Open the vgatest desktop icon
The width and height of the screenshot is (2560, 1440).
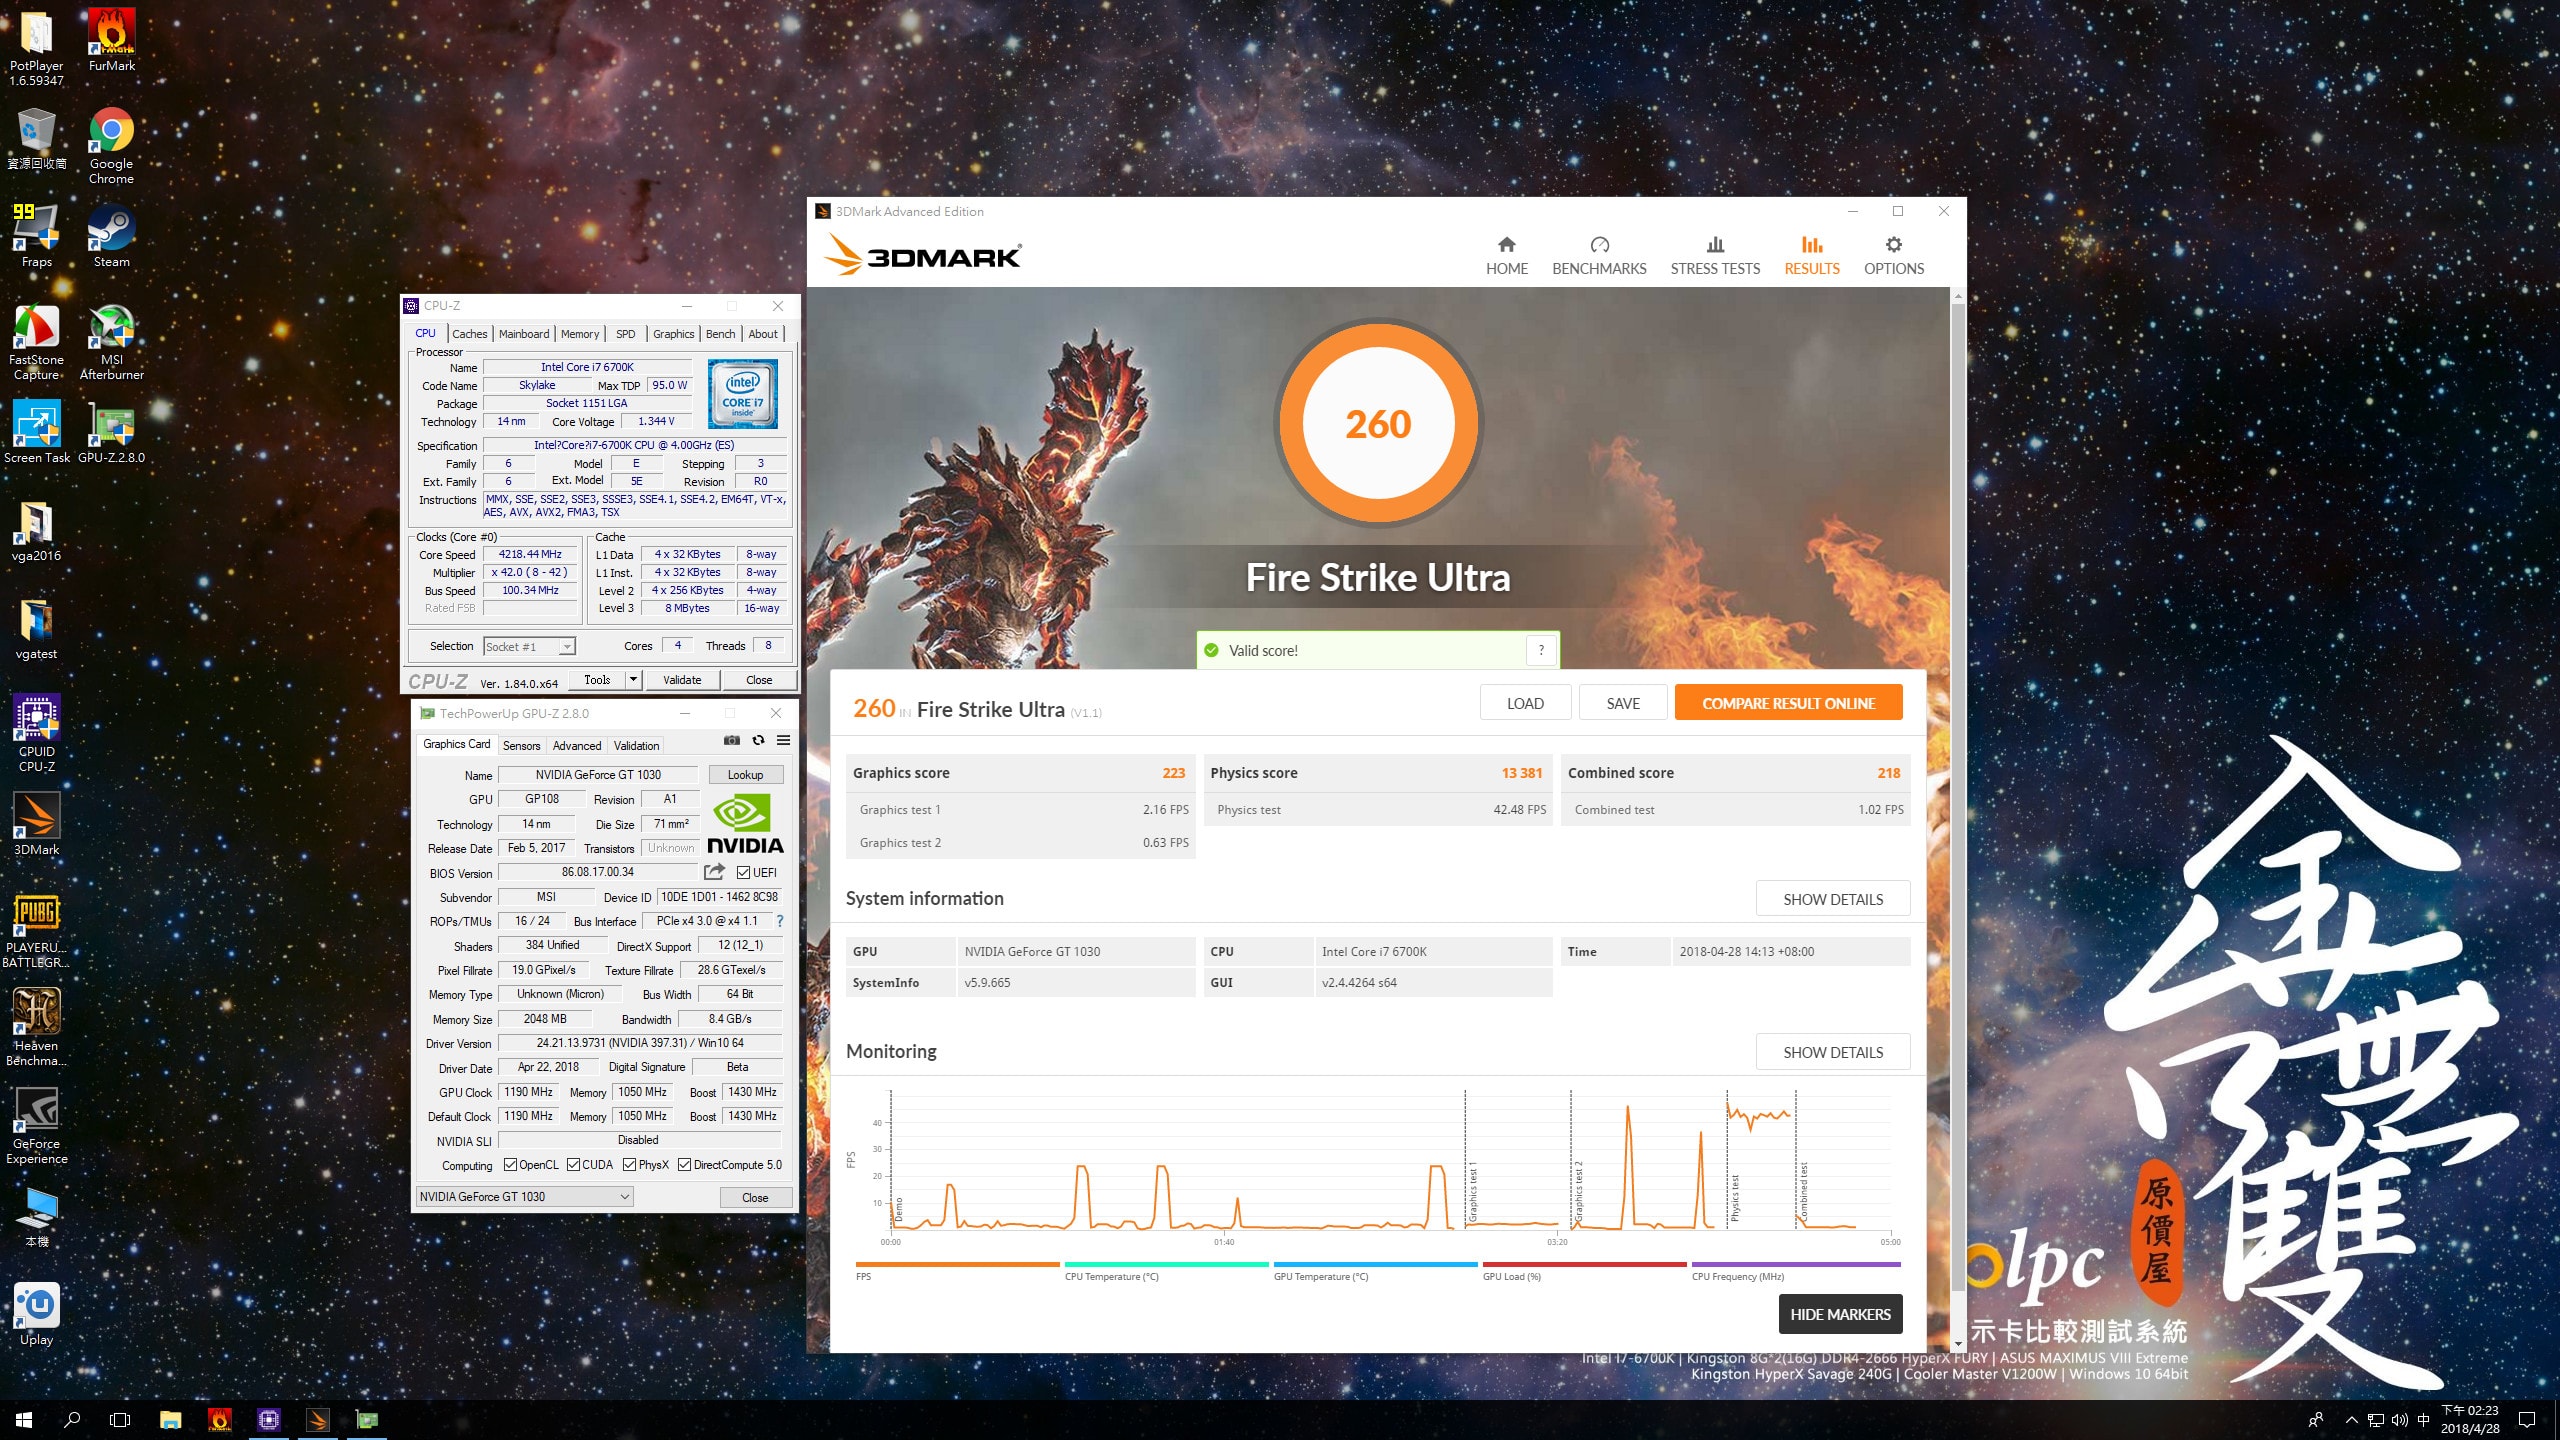[x=37, y=628]
